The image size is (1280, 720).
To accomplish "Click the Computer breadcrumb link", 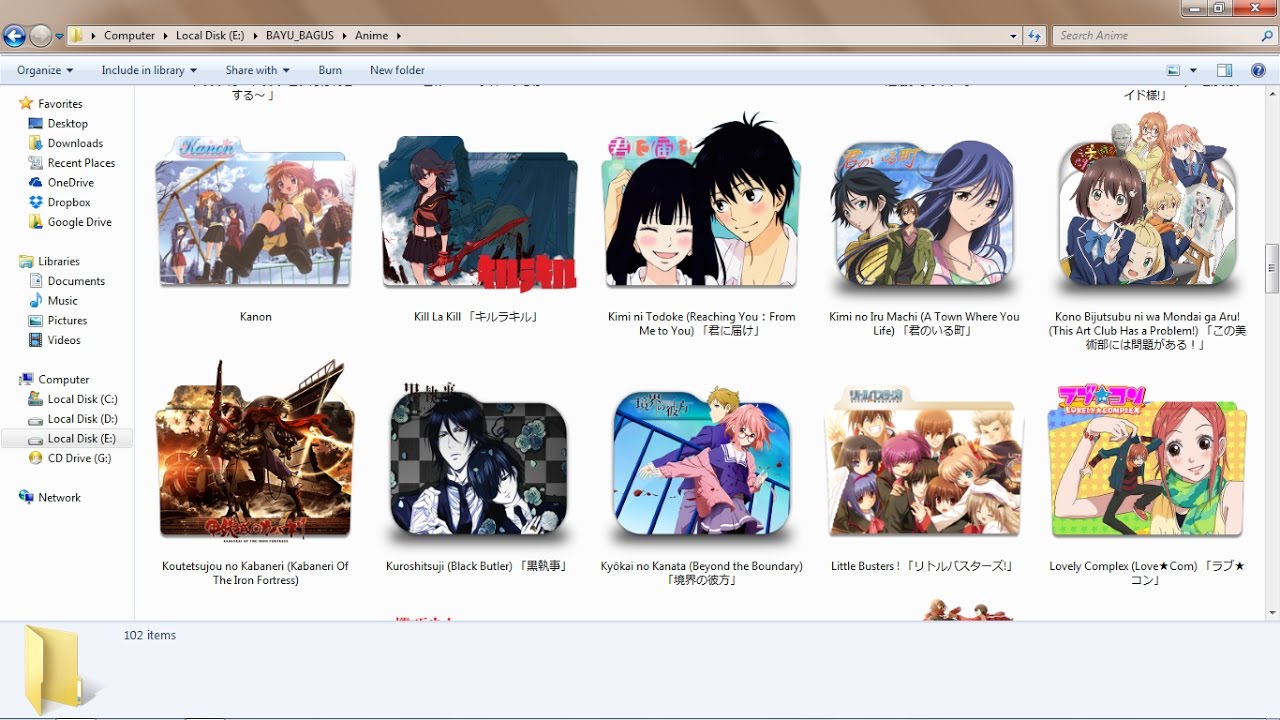I will coord(130,35).
